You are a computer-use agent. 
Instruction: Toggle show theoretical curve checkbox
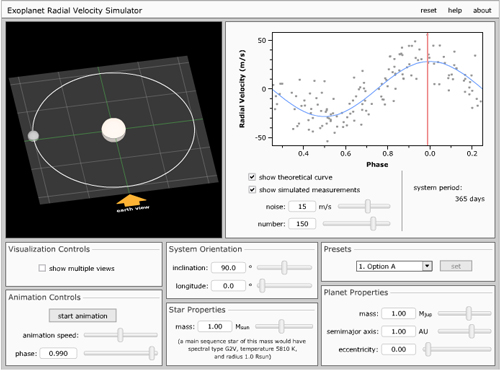(x=252, y=177)
